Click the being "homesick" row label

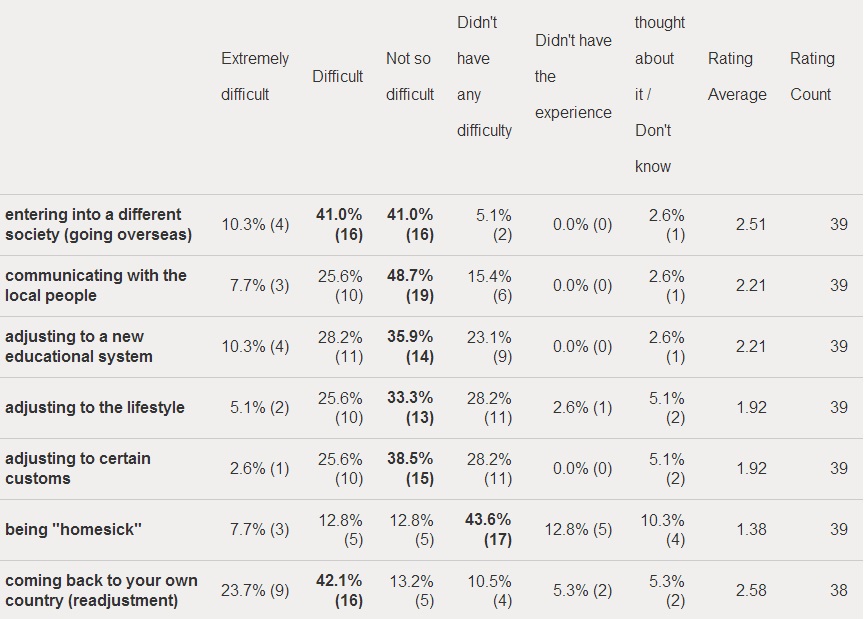(x=73, y=530)
